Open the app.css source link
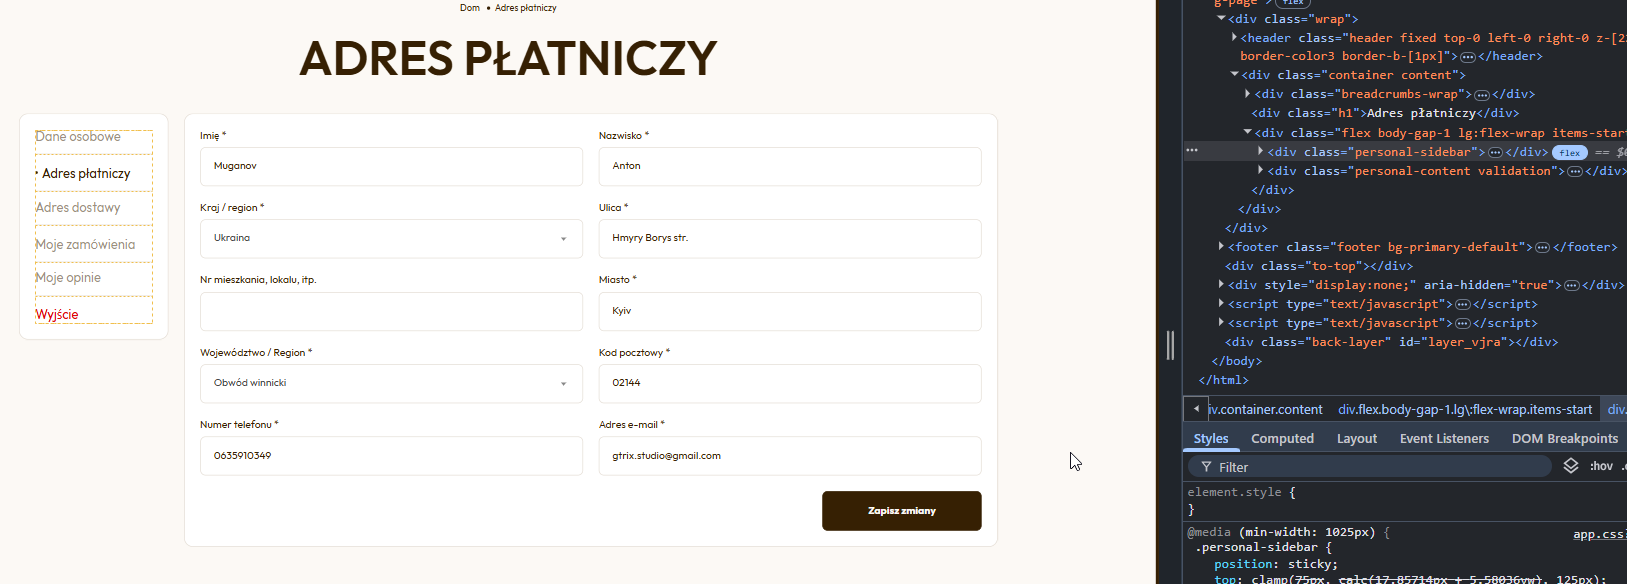 (1598, 534)
